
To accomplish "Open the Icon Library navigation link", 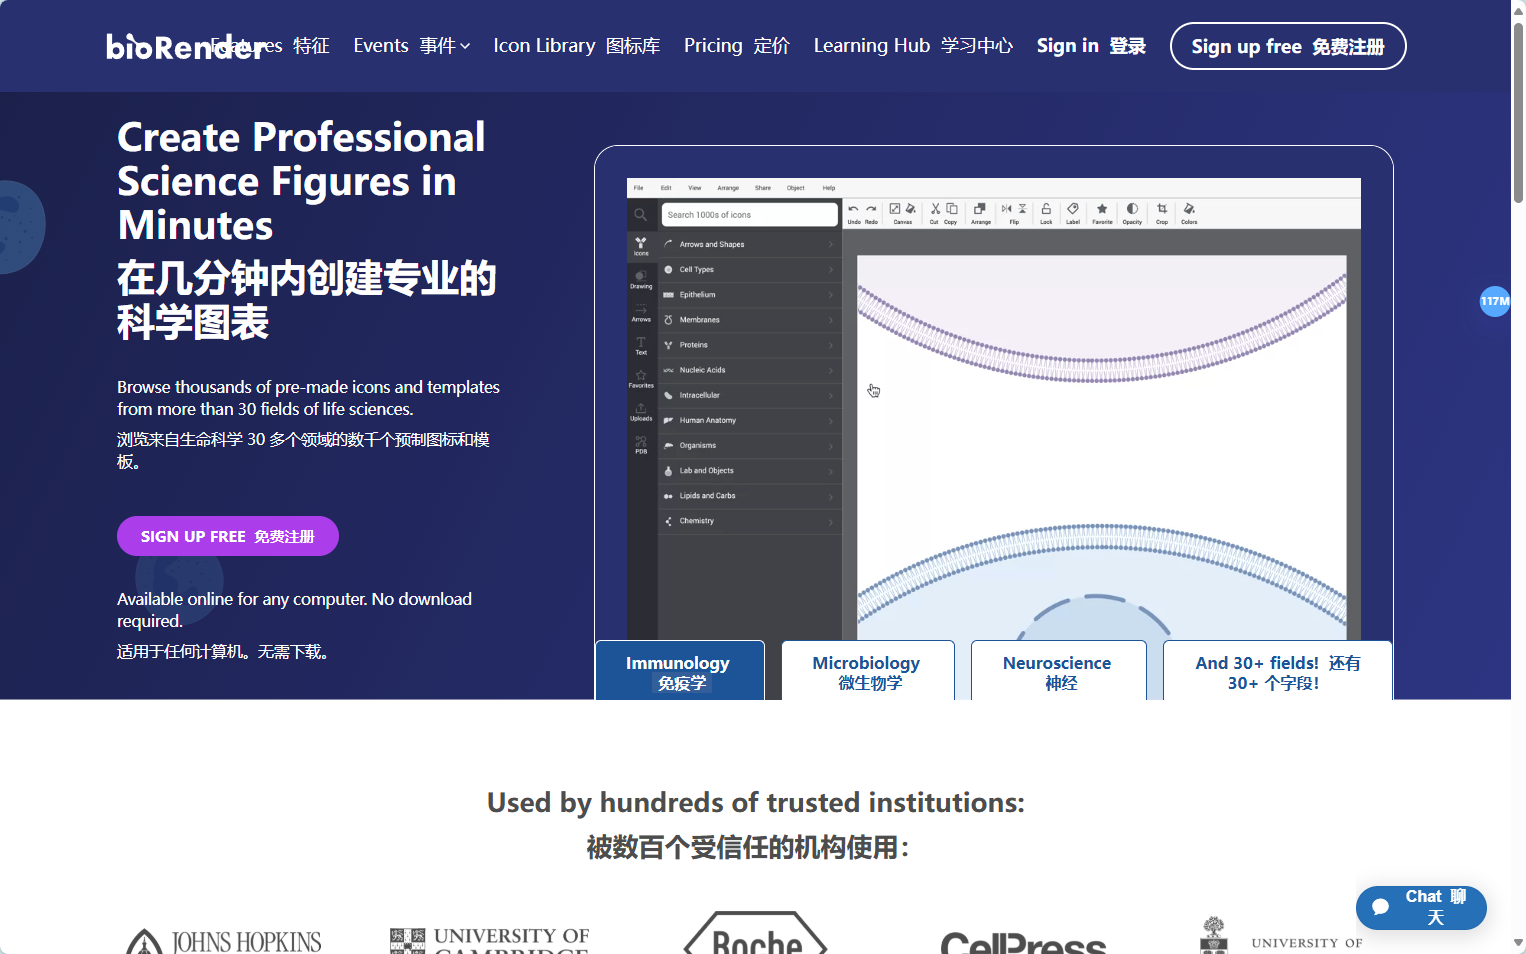I will click(576, 46).
